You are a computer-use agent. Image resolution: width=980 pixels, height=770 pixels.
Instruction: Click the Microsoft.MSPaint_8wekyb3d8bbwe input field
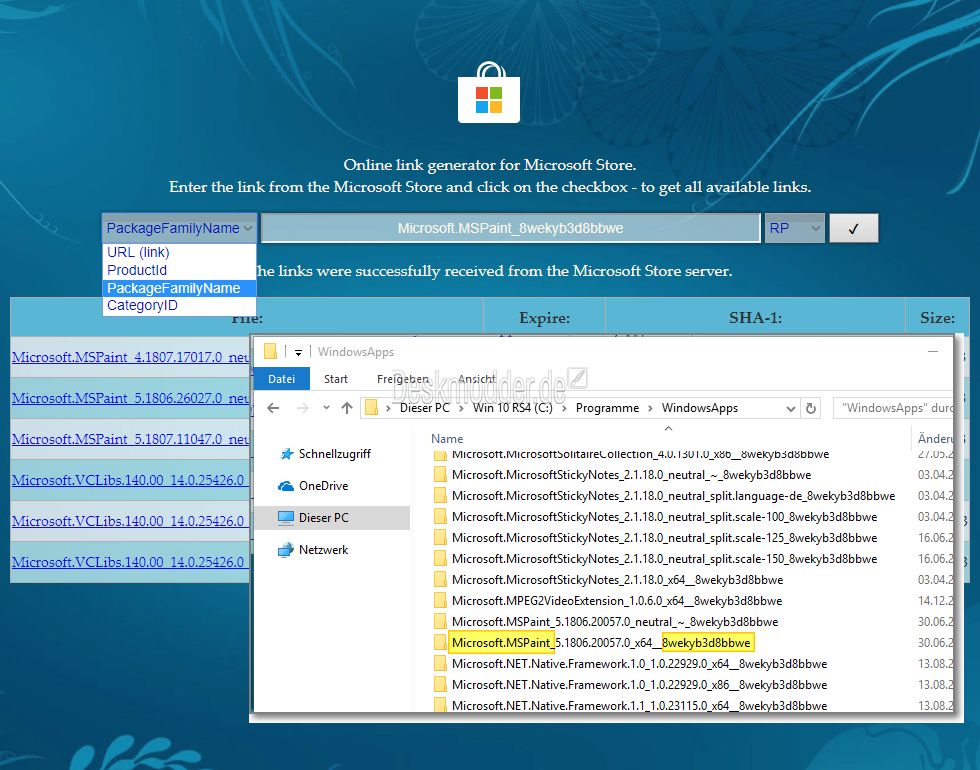click(511, 228)
